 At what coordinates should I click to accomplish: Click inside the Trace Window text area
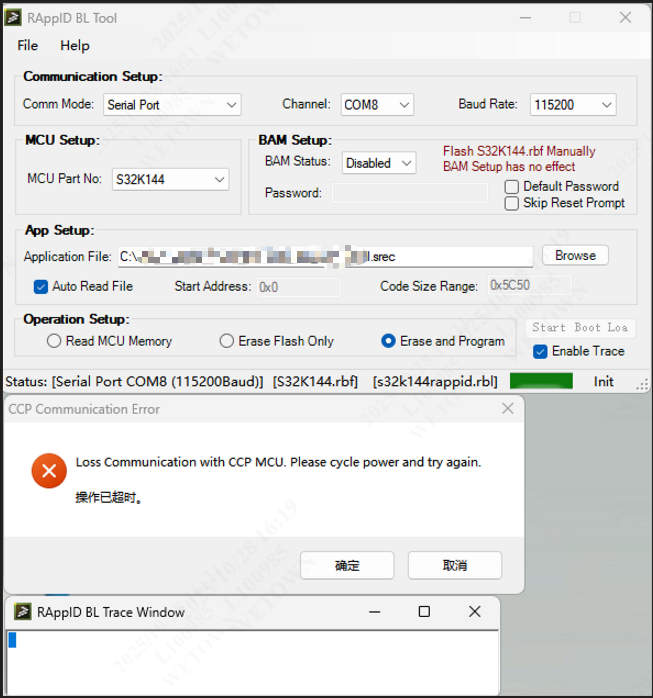point(252,662)
